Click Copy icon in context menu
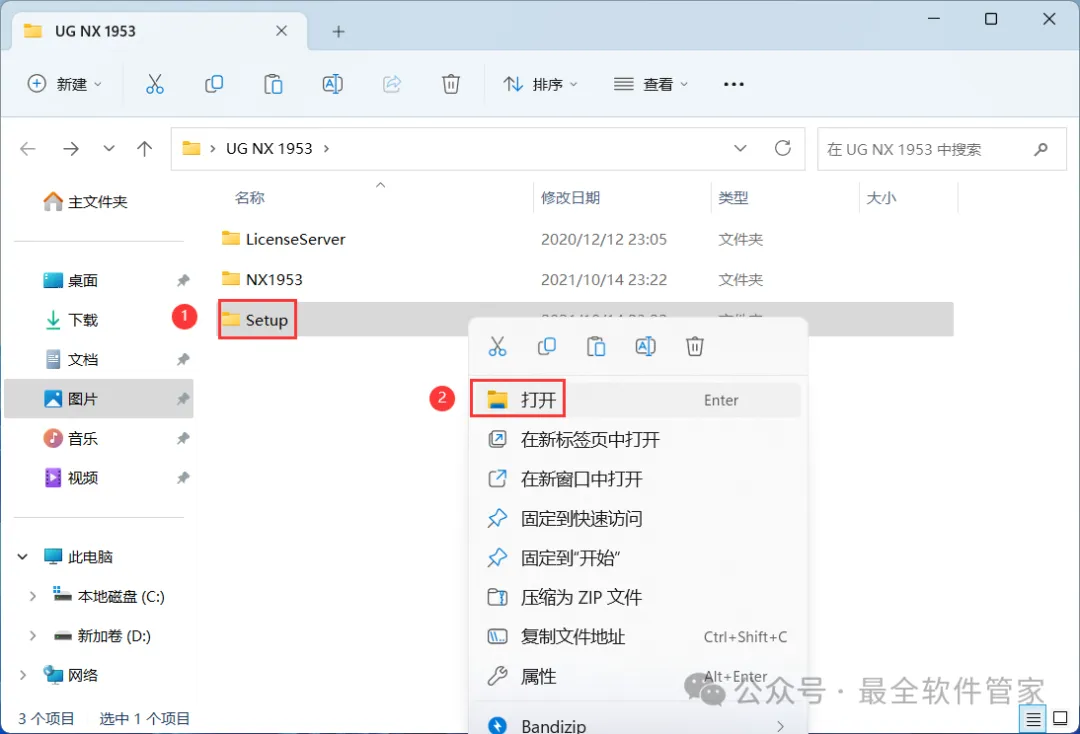This screenshot has height=734, width=1080. point(547,346)
